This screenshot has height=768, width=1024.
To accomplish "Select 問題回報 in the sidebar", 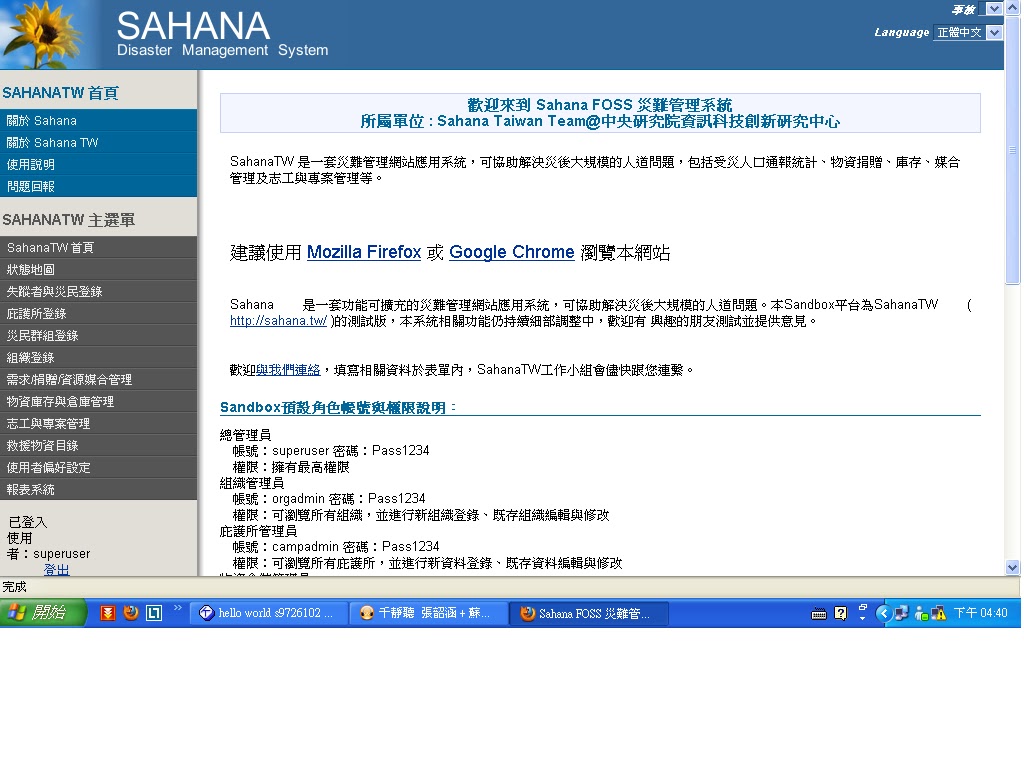I will point(98,187).
